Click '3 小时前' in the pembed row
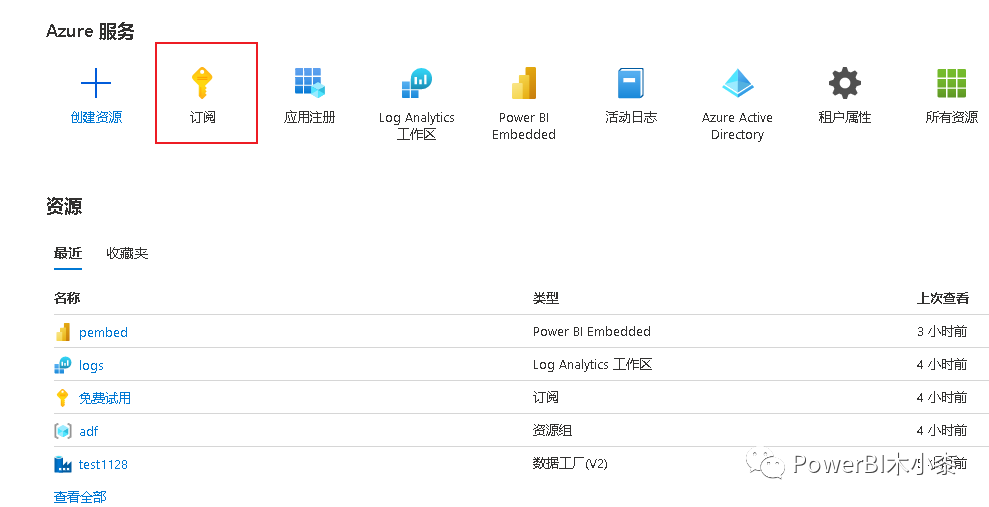The height and width of the screenshot is (507, 989). 942,331
